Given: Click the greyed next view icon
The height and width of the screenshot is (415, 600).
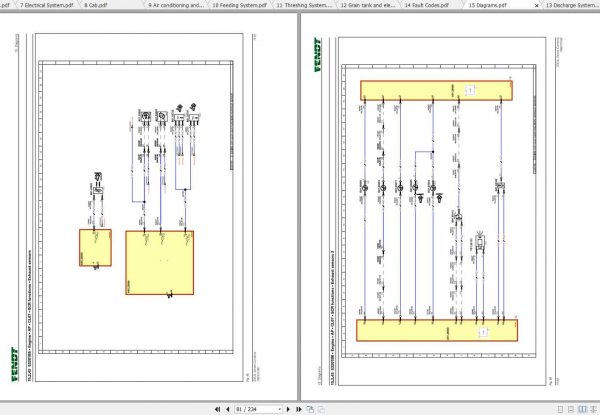Looking at the screenshot, I should click(321, 409).
